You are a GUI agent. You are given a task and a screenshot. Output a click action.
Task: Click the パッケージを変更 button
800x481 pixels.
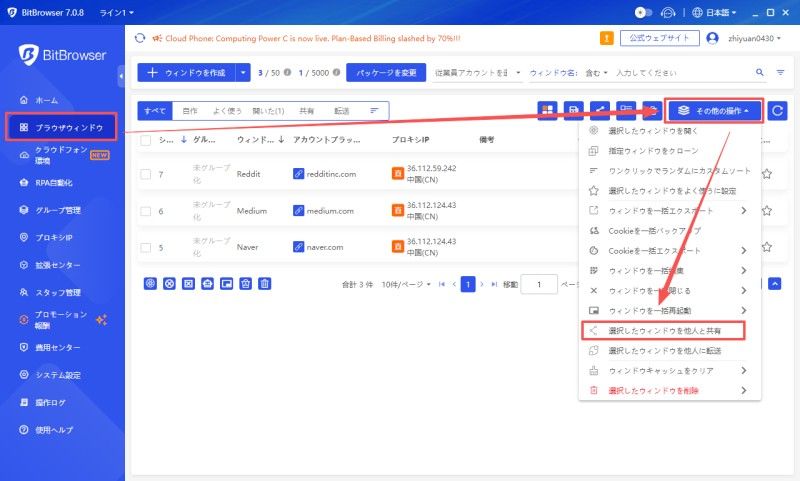(385, 73)
